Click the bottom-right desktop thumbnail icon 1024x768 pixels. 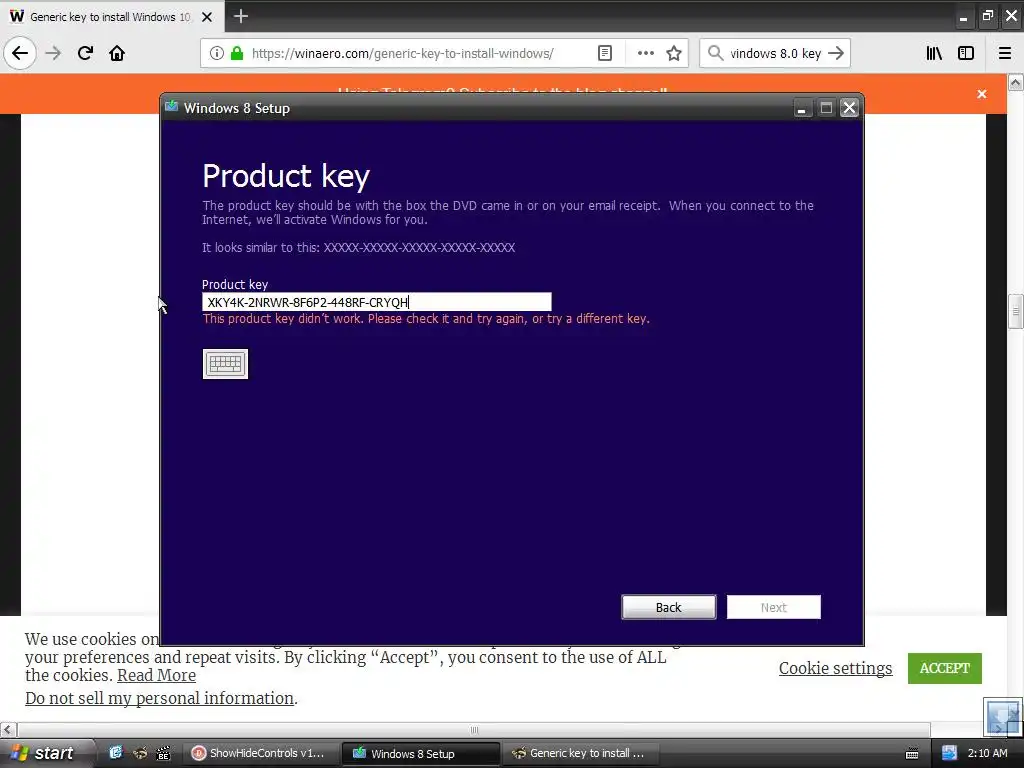point(1002,717)
